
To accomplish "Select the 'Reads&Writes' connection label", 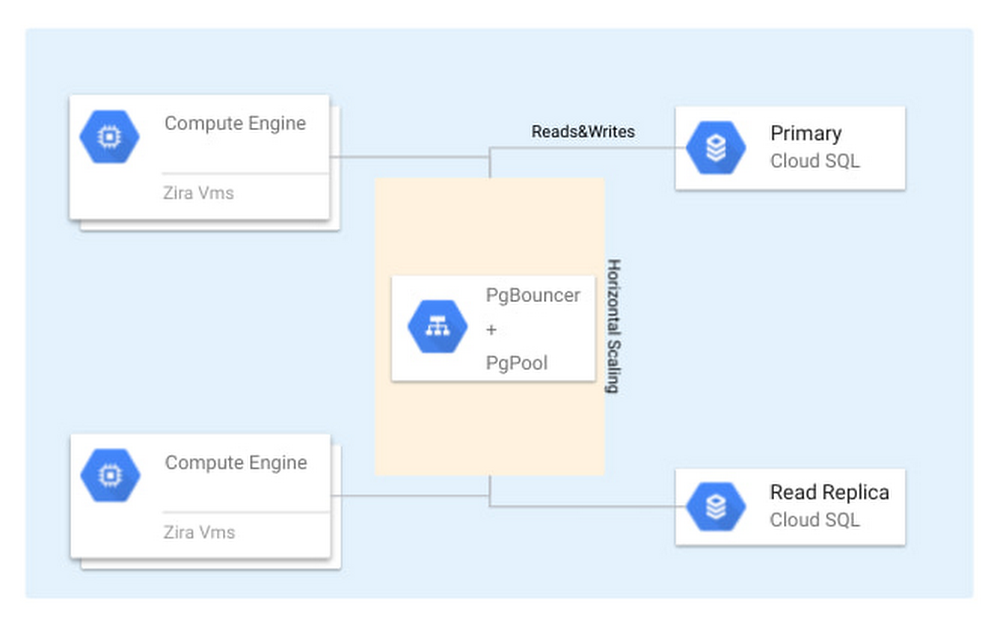I will (583, 132).
